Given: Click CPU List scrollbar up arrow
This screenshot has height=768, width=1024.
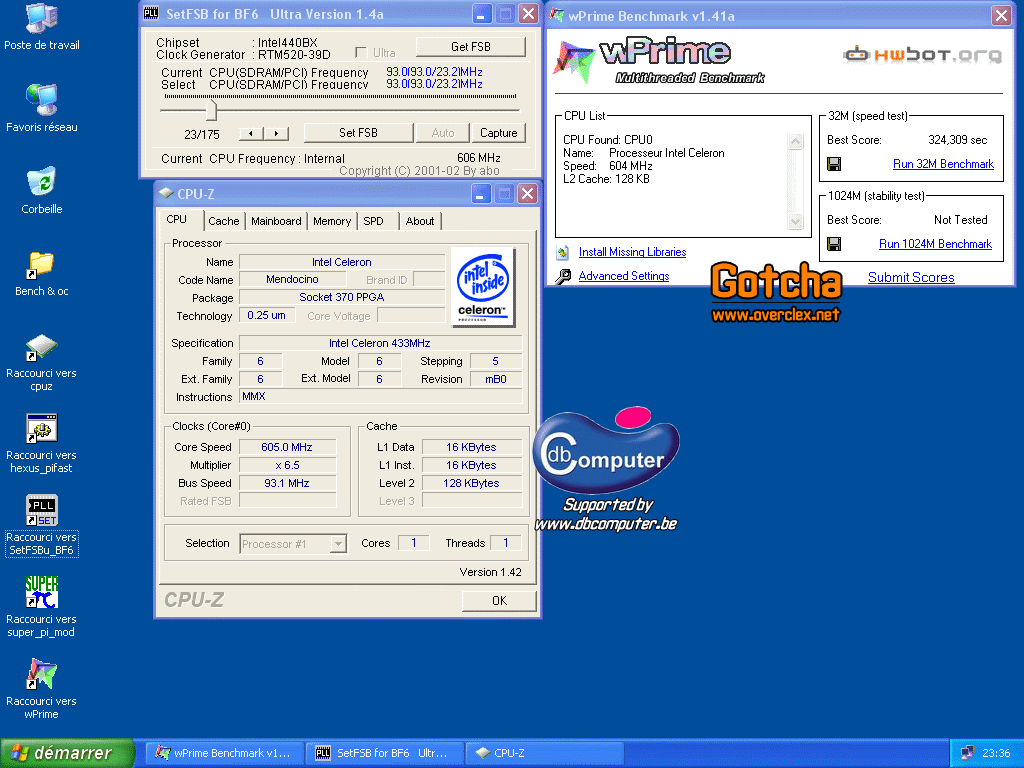Looking at the screenshot, I should point(795,141).
